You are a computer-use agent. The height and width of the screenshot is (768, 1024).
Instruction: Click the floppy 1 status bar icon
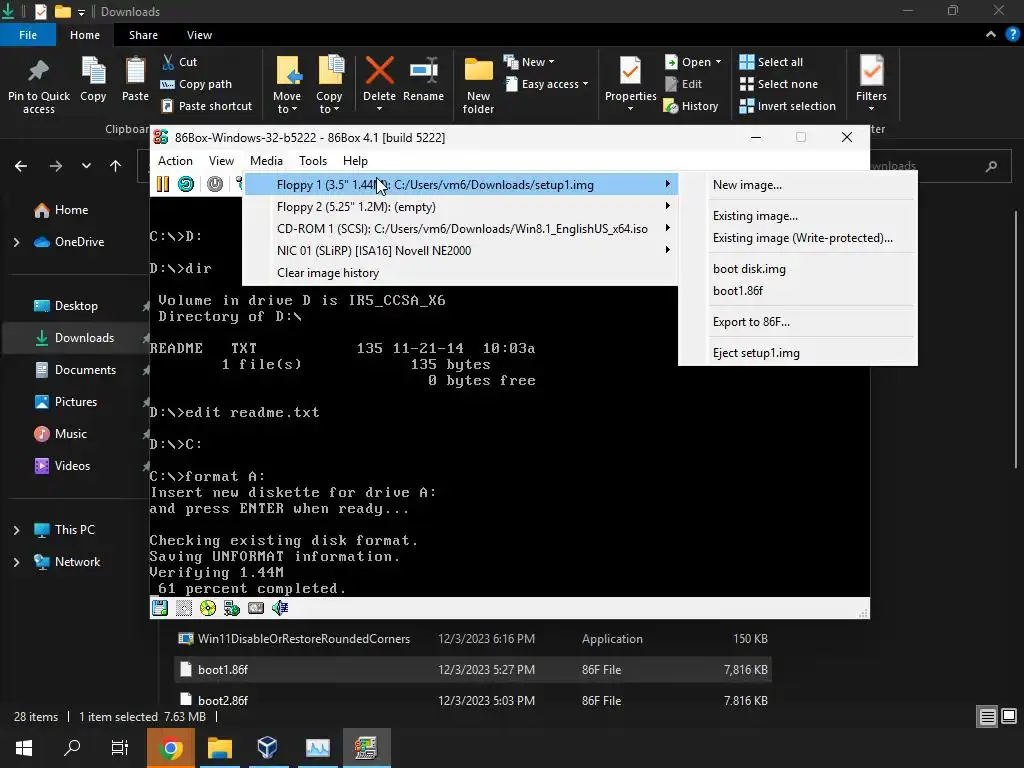(160, 608)
